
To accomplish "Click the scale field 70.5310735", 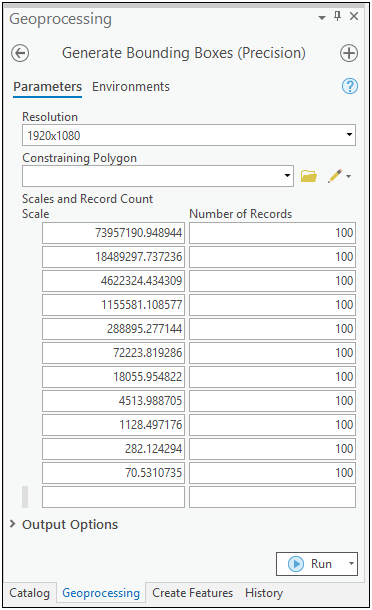I will pos(113,473).
